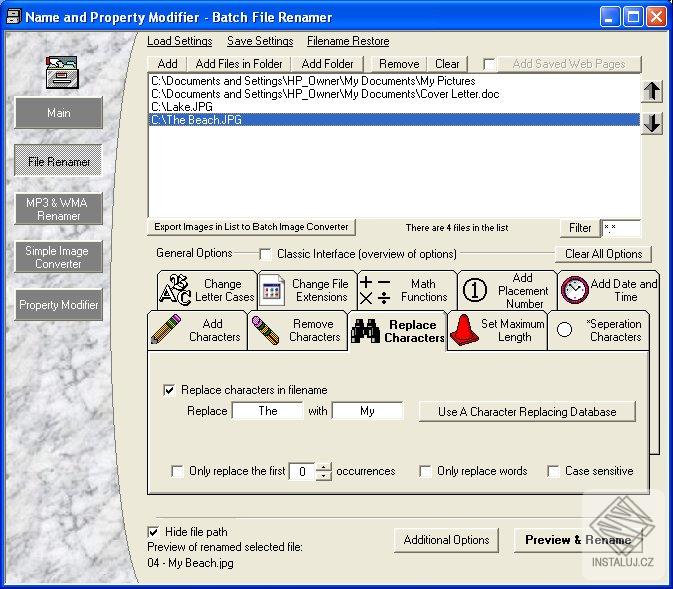Click the red cone Set Maximum Length icon
This screenshot has height=589, width=673.
click(x=462, y=330)
